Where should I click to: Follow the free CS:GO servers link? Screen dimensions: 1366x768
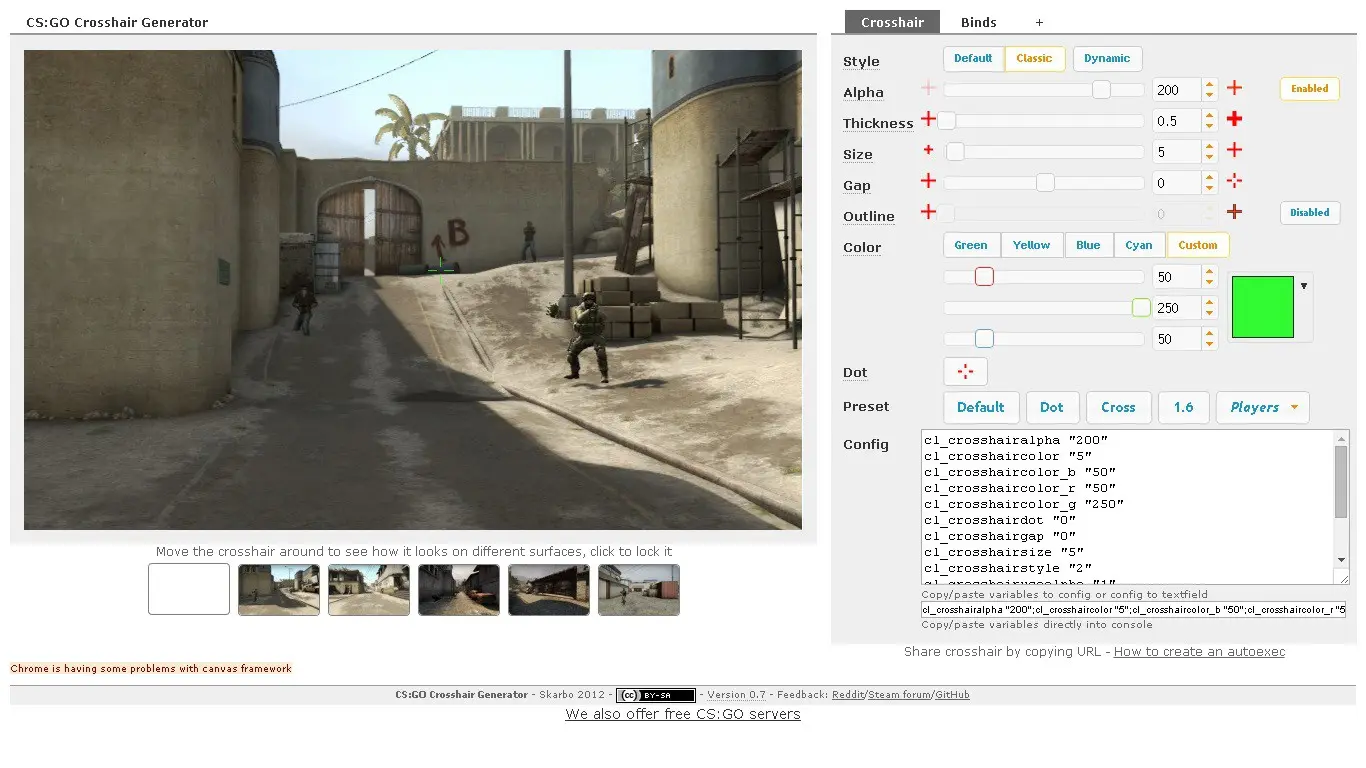click(683, 714)
